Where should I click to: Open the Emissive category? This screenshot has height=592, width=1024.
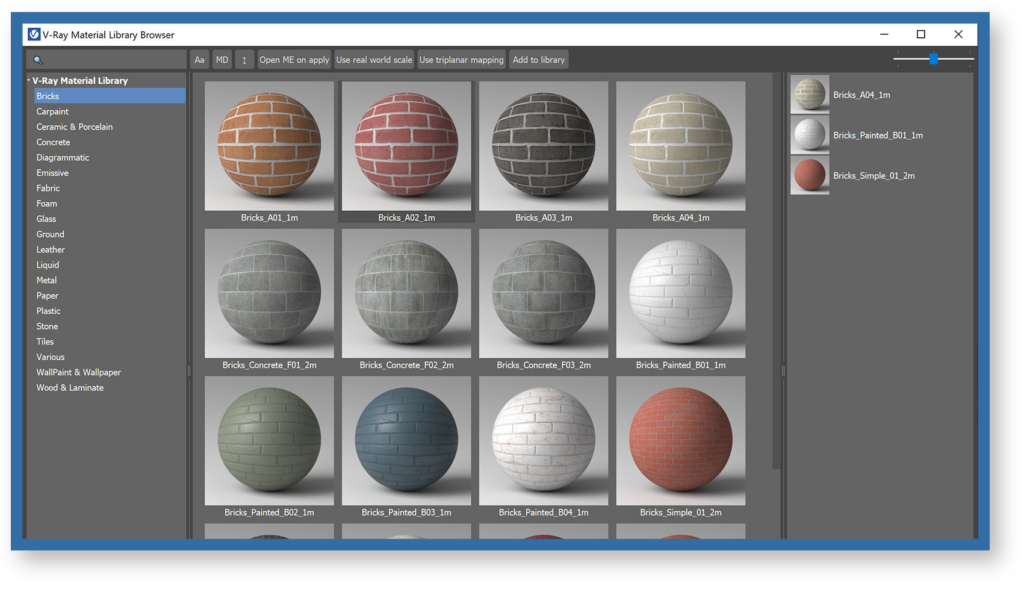(x=52, y=173)
